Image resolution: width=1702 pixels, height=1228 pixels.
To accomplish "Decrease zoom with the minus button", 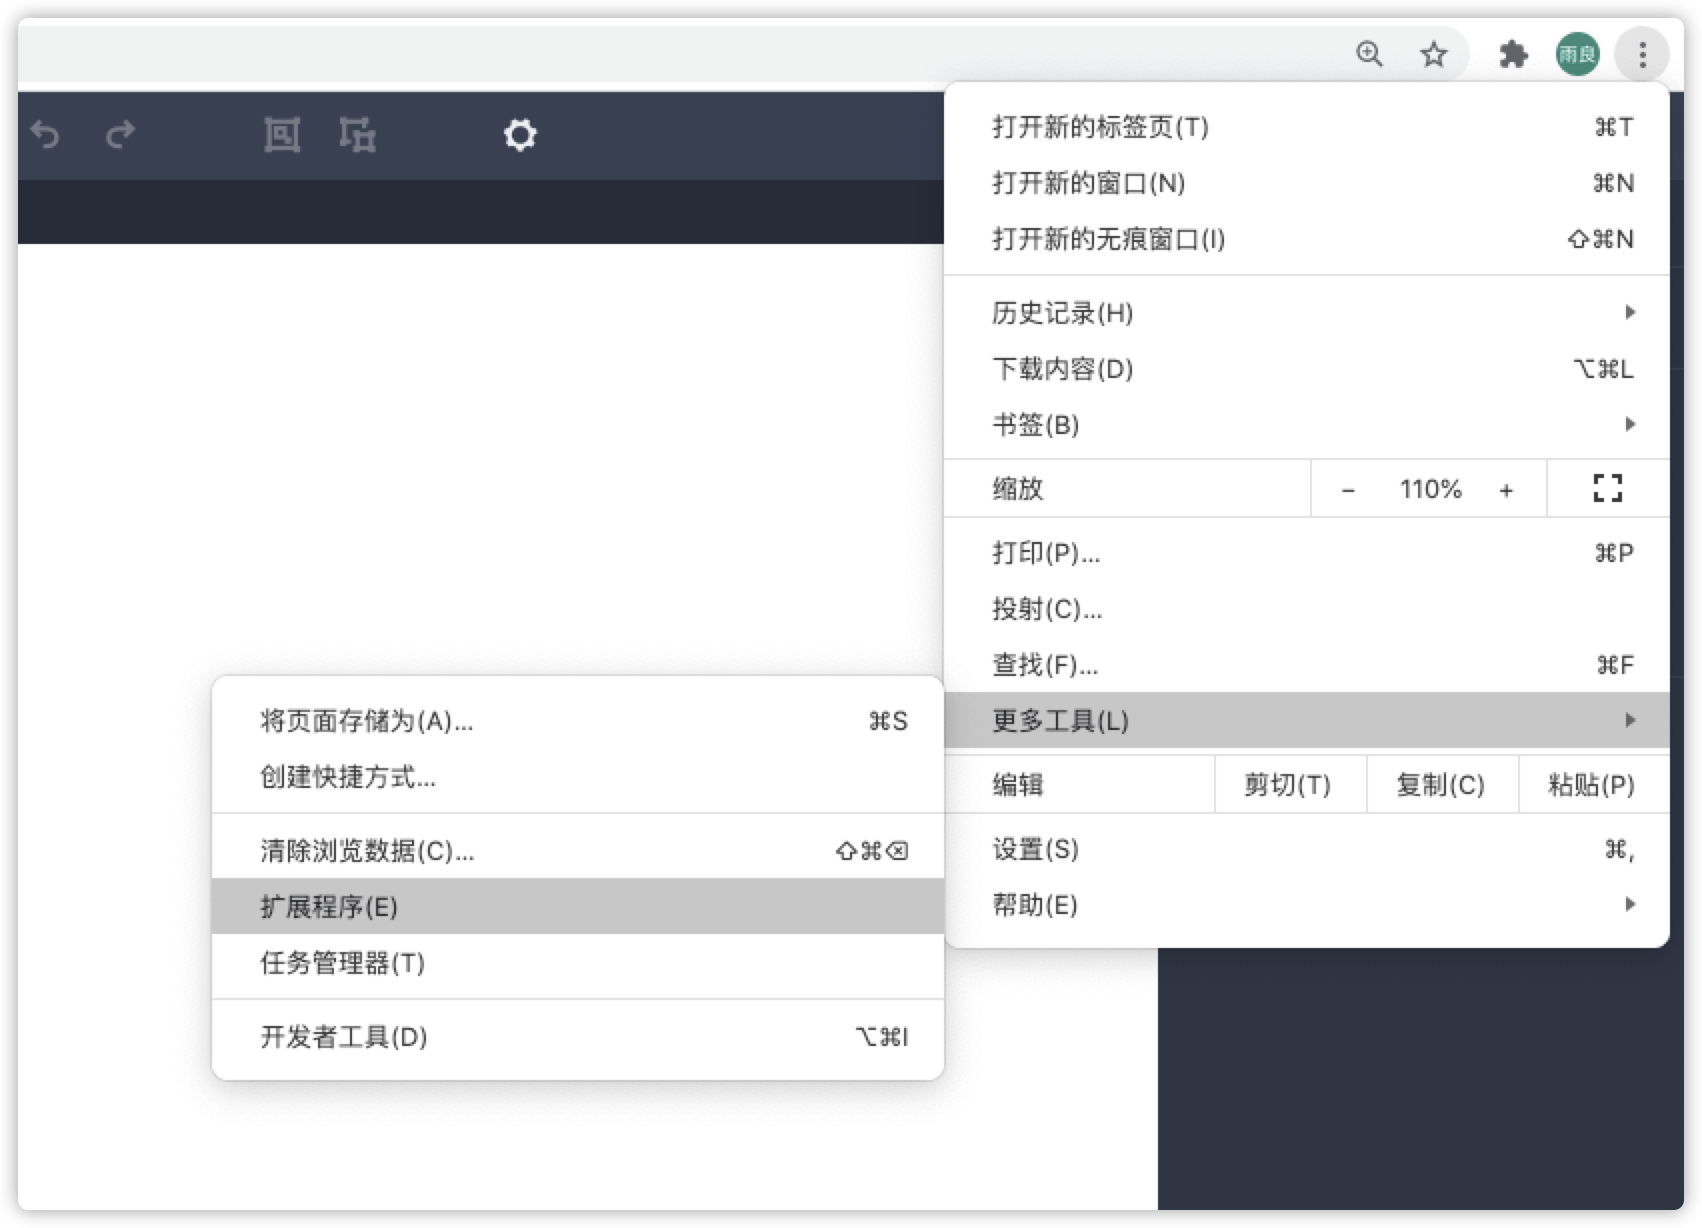I will tap(1347, 490).
